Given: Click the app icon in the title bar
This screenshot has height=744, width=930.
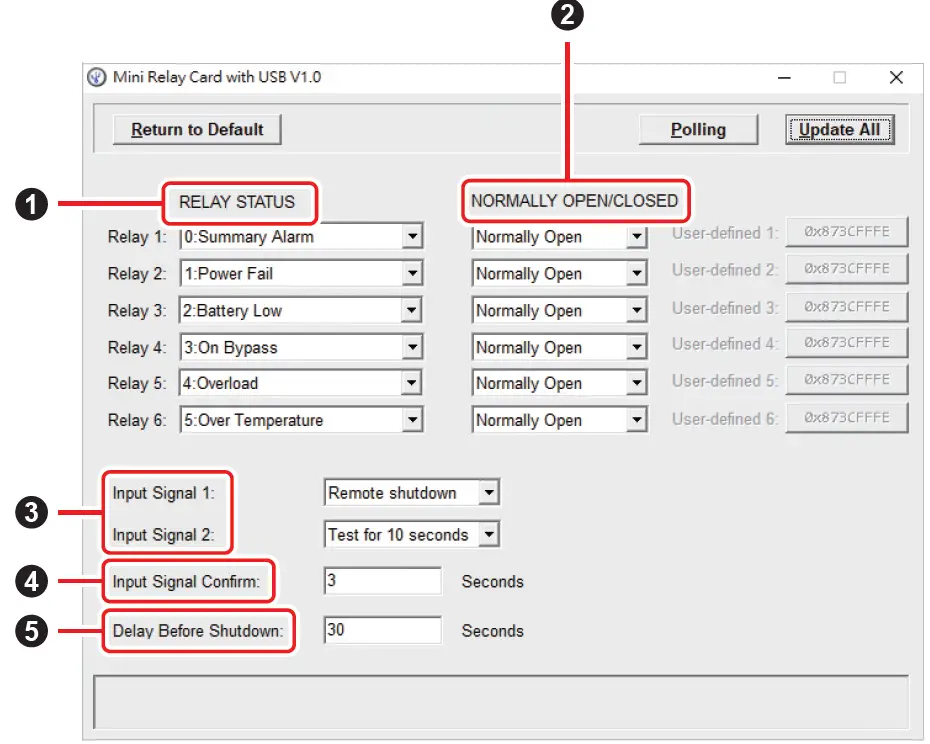Looking at the screenshot, I should pyautogui.click(x=97, y=77).
